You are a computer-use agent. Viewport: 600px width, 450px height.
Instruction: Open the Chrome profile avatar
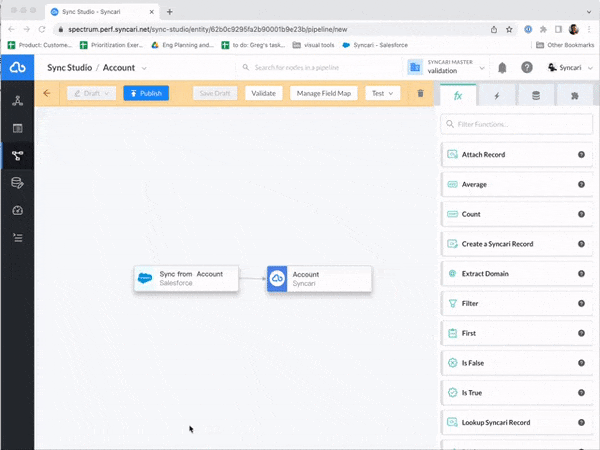click(573, 29)
